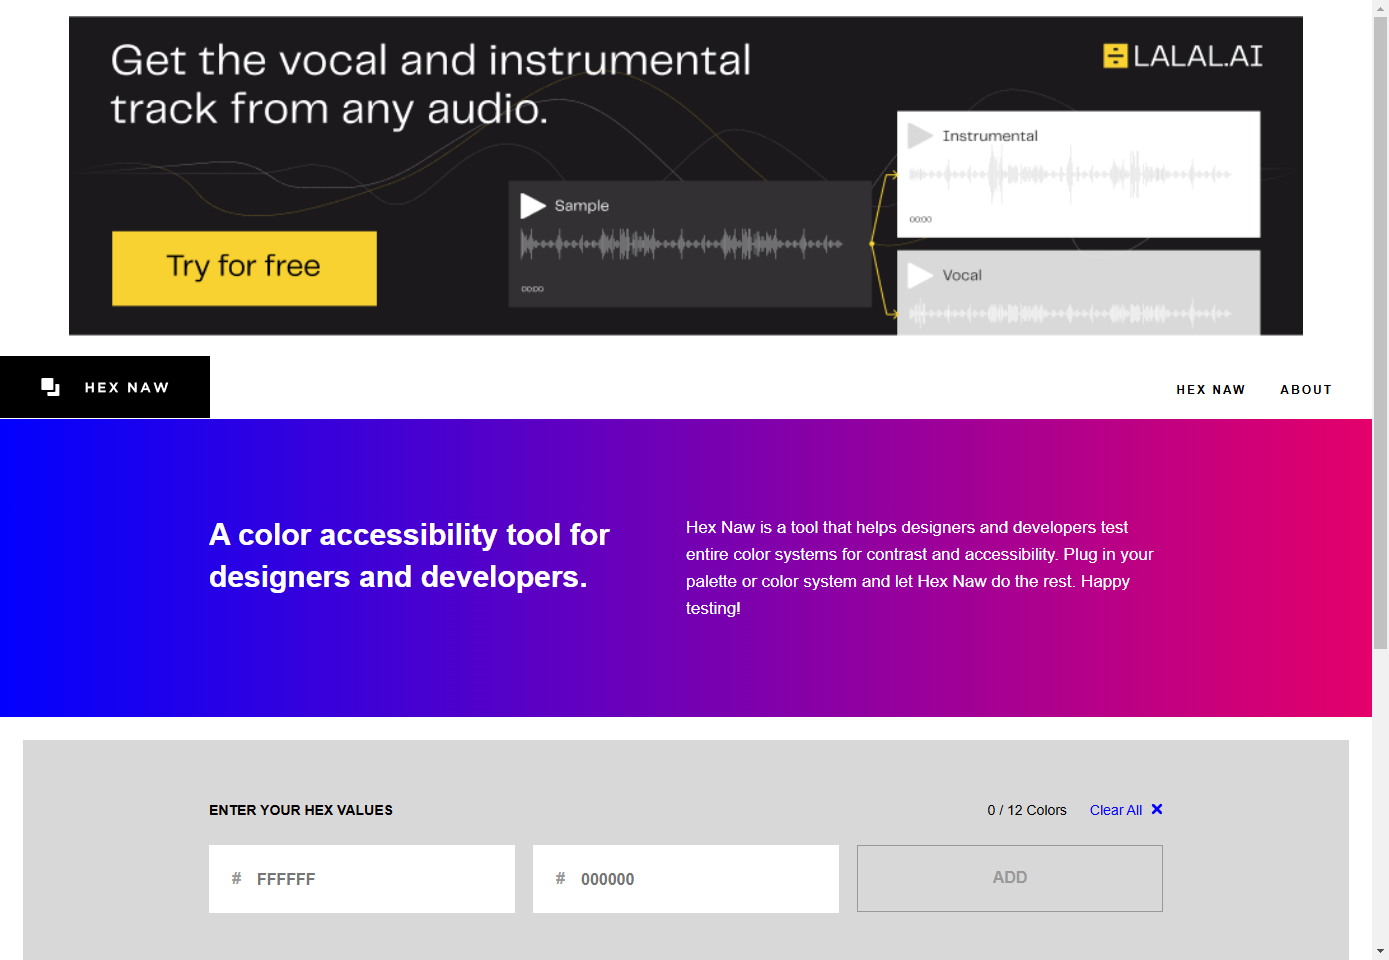Image resolution: width=1389 pixels, height=960 pixels.
Task: Click the hash symbol in the FFFFFF field
Action: click(237, 878)
